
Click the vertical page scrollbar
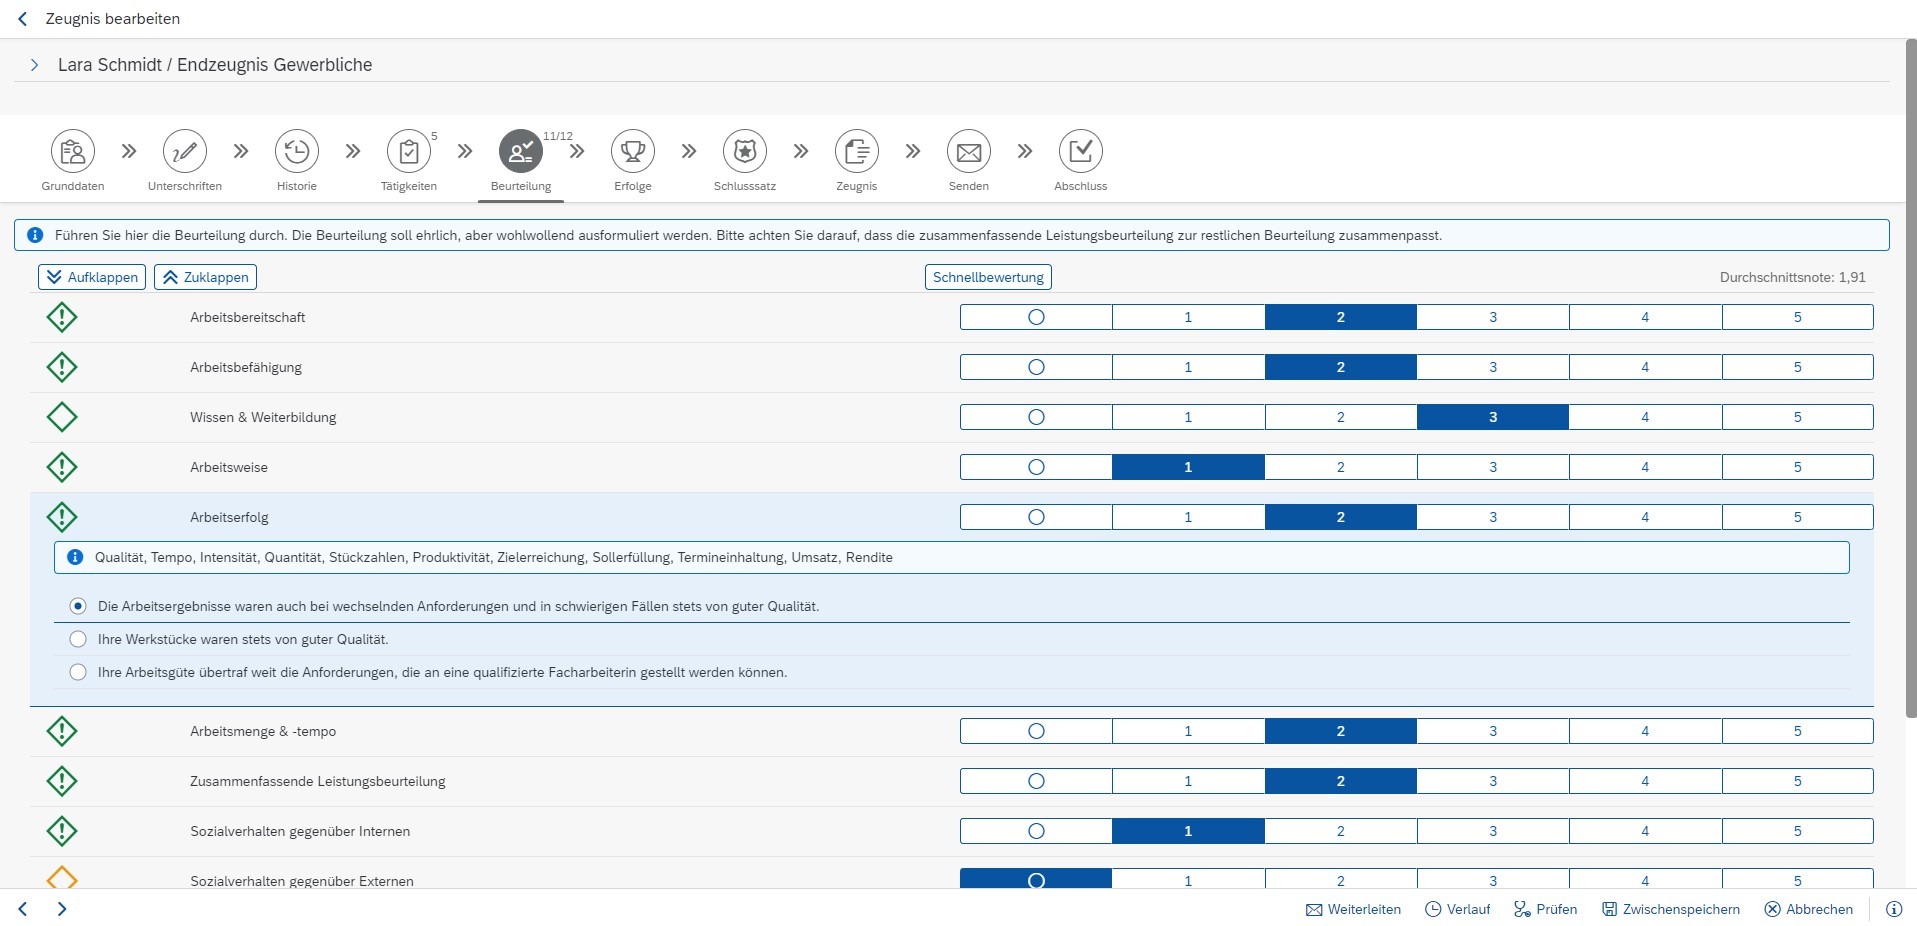(1910, 378)
